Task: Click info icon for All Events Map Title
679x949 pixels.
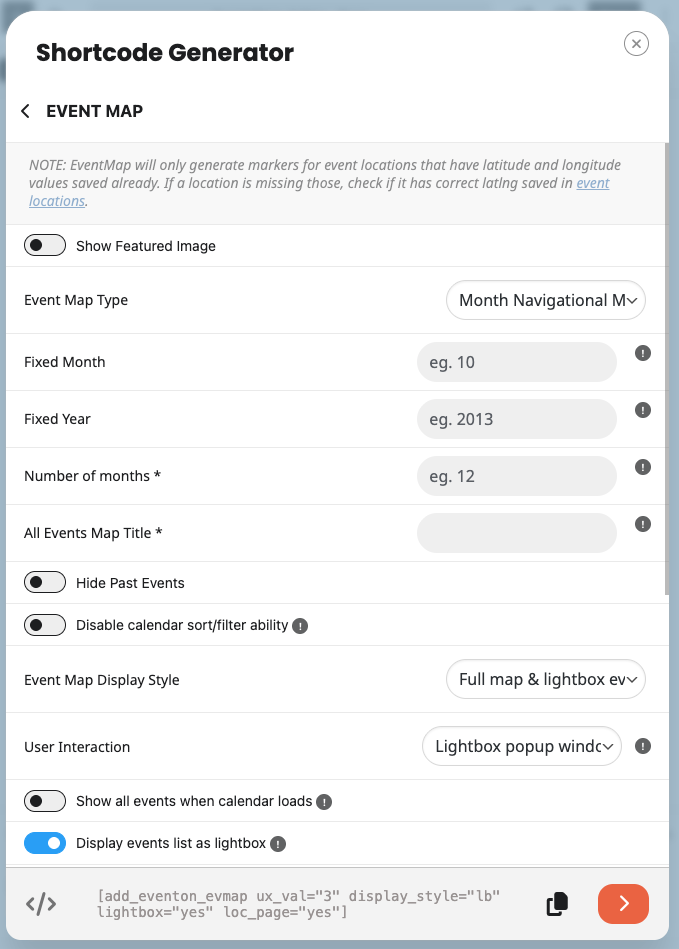Action: [643, 524]
